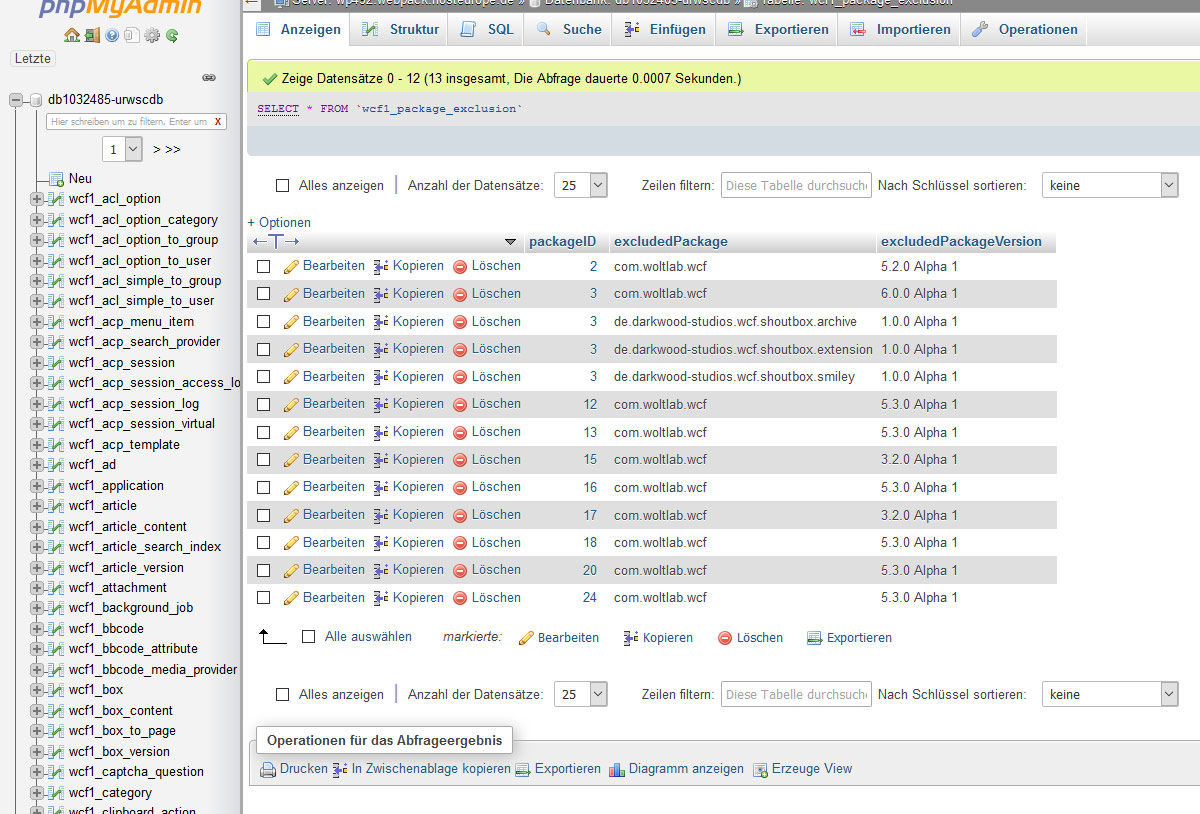Check the row checkbox for packageID 2

[x=264, y=267]
